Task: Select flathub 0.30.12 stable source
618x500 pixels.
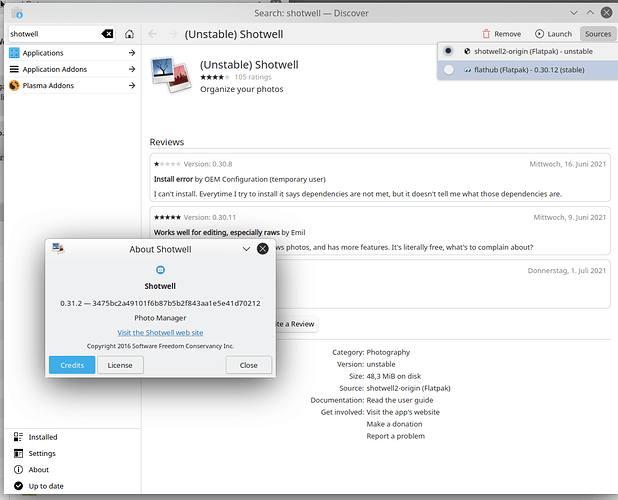Action: click(528, 70)
